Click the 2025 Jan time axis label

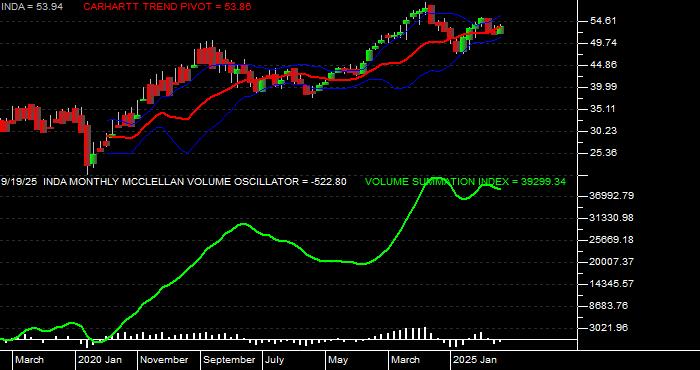pos(475,360)
